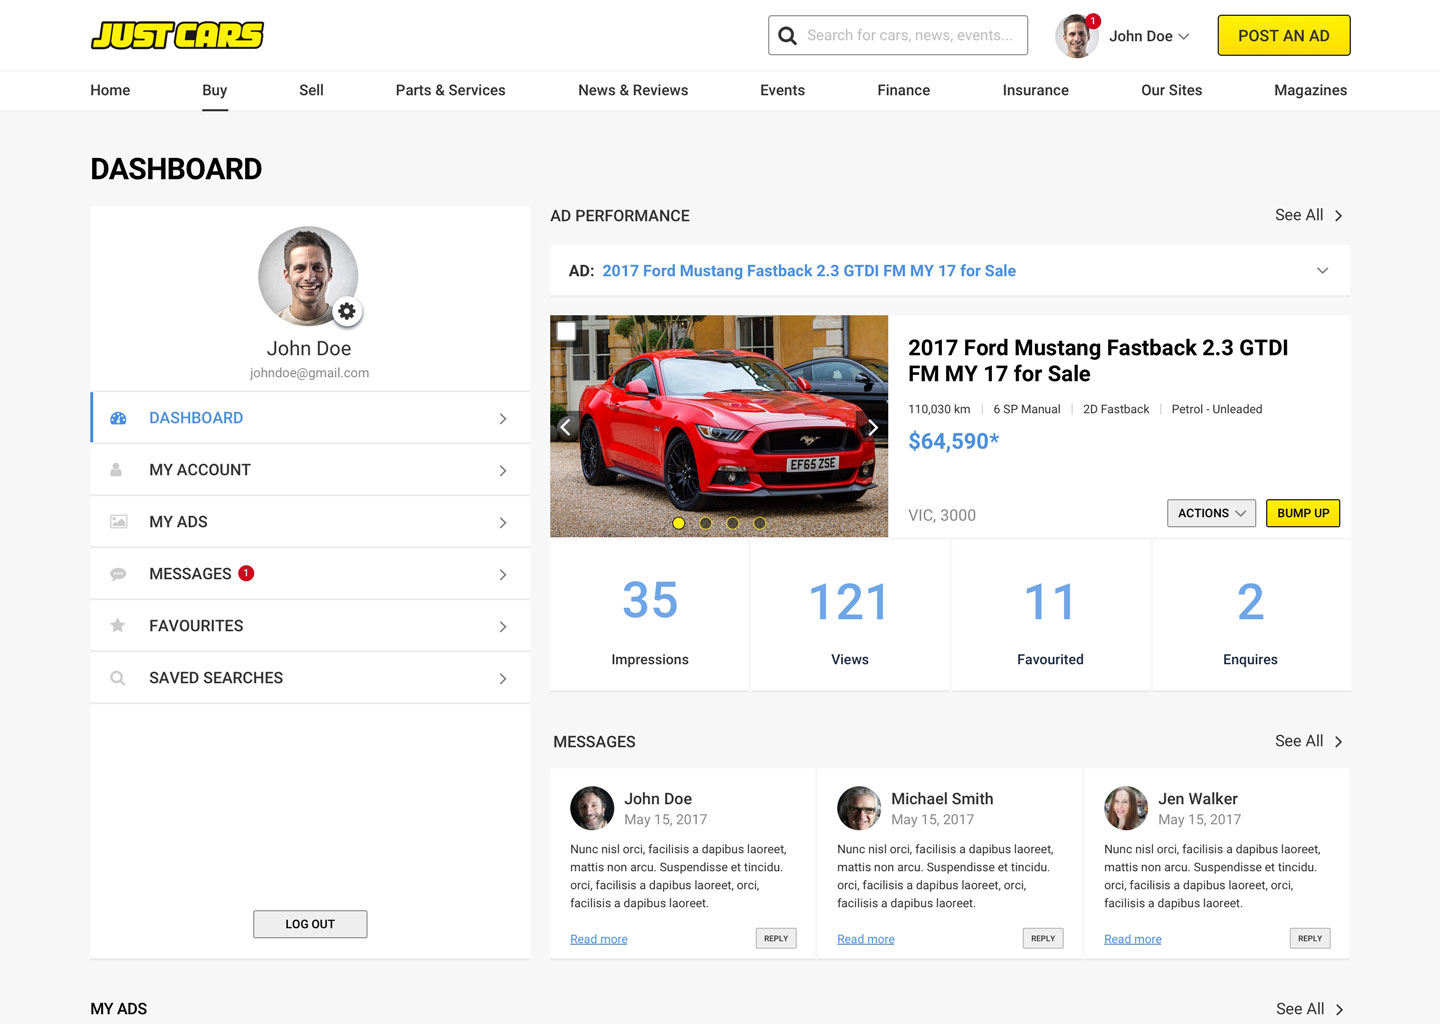Reply to Michael Smith's message
The image size is (1440, 1024).
1043,938
